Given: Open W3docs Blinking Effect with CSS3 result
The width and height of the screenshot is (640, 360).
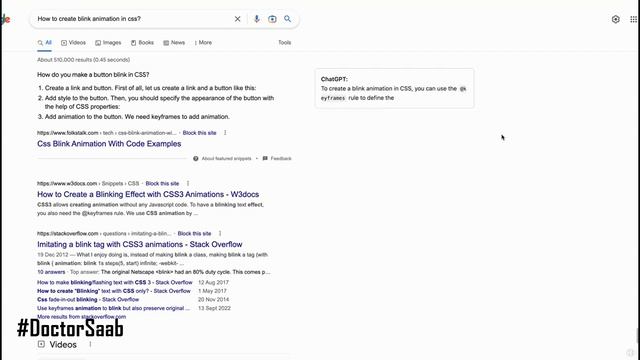Looking at the screenshot, I should [148, 194].
